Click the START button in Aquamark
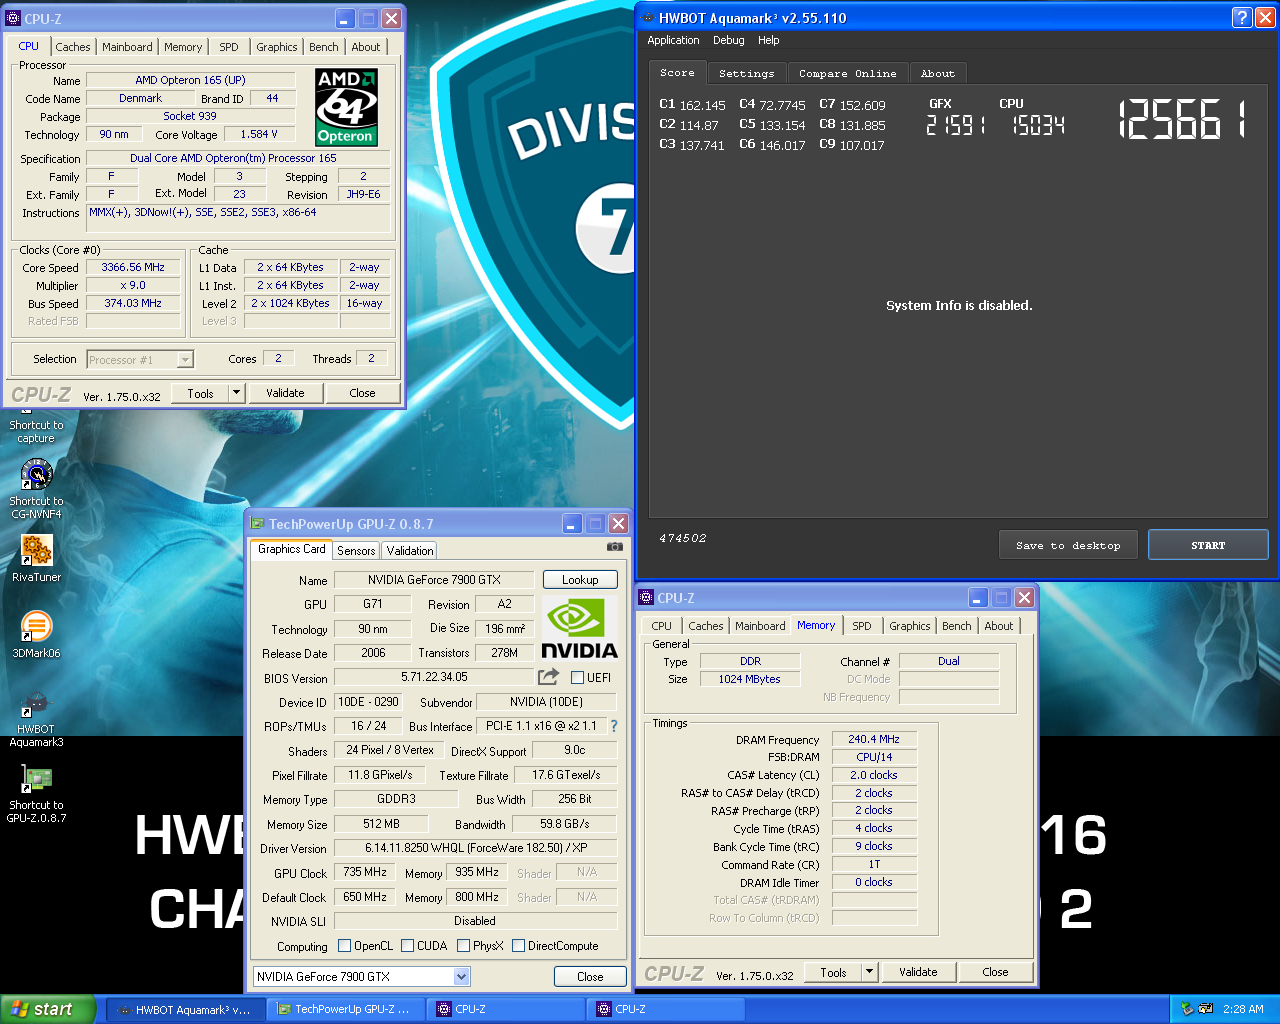Image resolution: width=1280 pixels, height=1024 pixels. pos(1208,545)
